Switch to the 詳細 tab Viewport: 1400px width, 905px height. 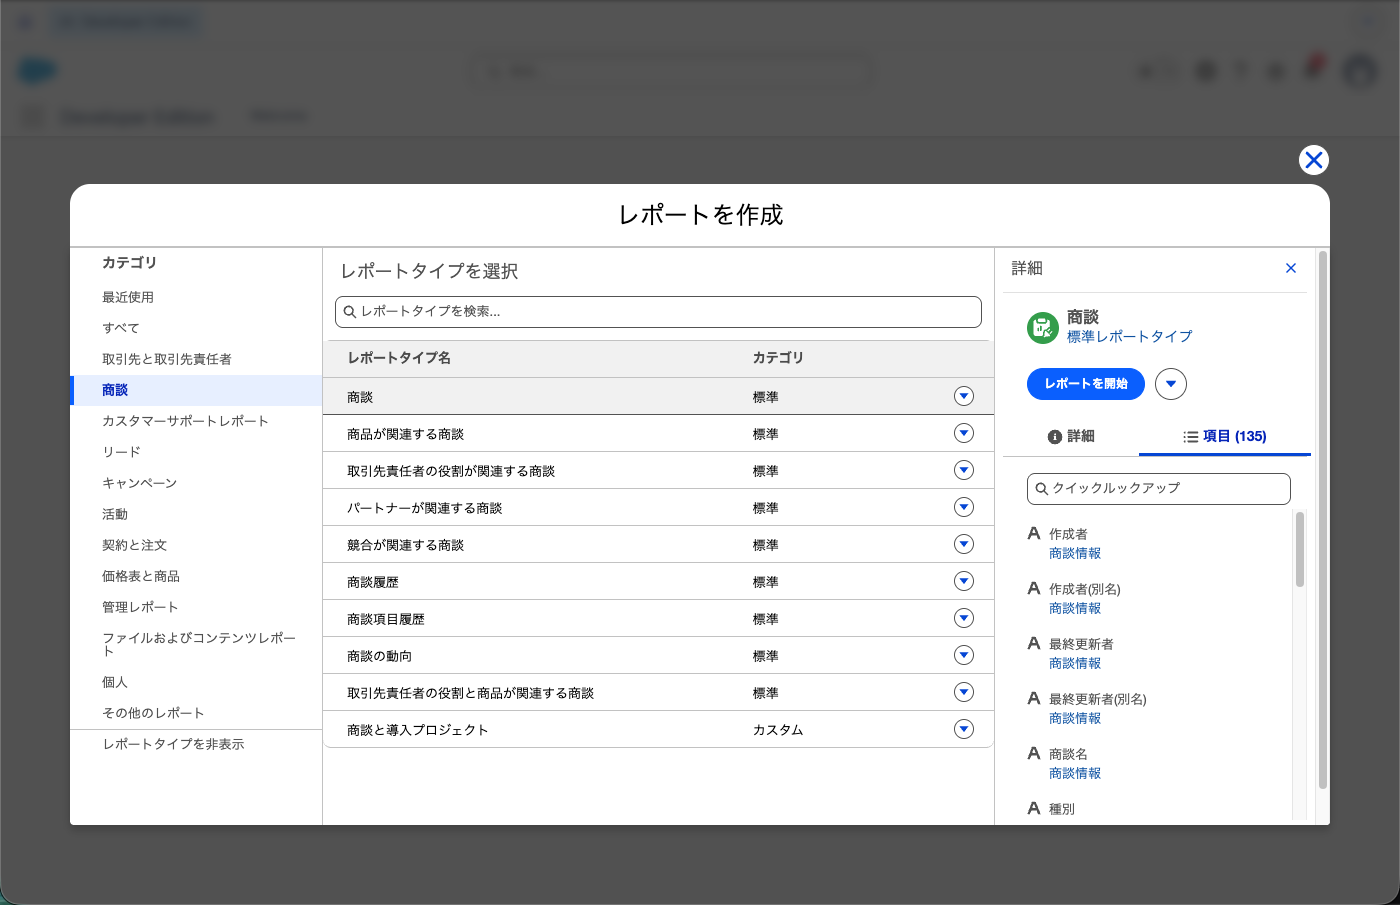(x=1071, y=436)
